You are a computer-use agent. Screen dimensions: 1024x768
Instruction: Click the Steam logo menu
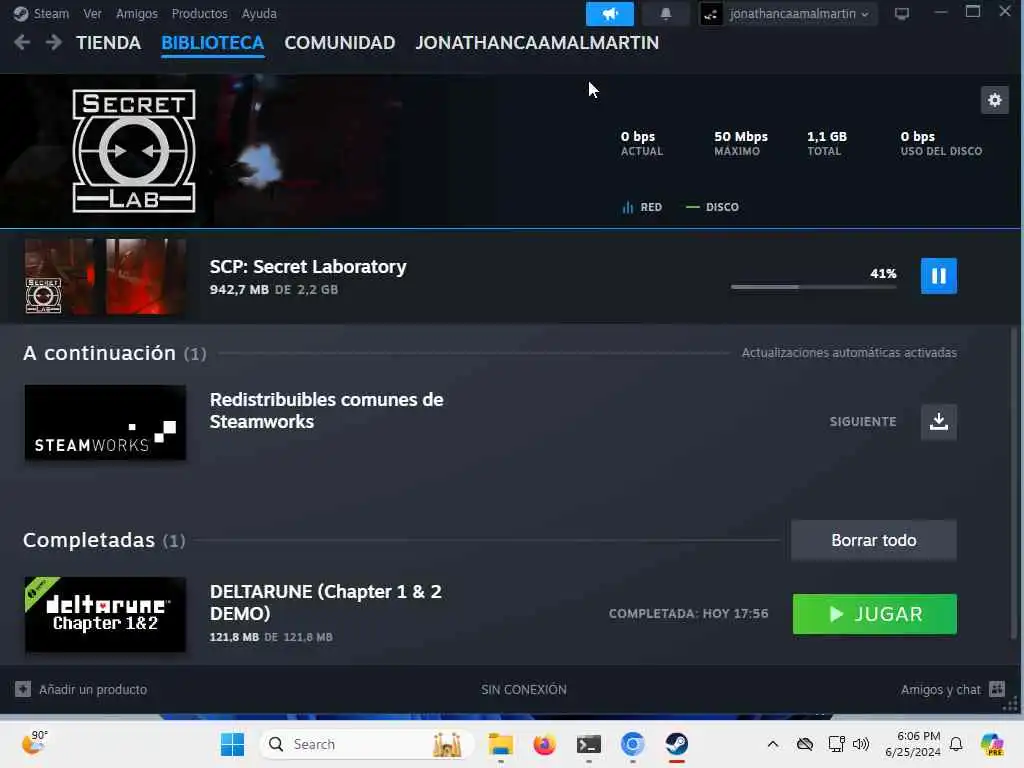[x=41, y=14]
